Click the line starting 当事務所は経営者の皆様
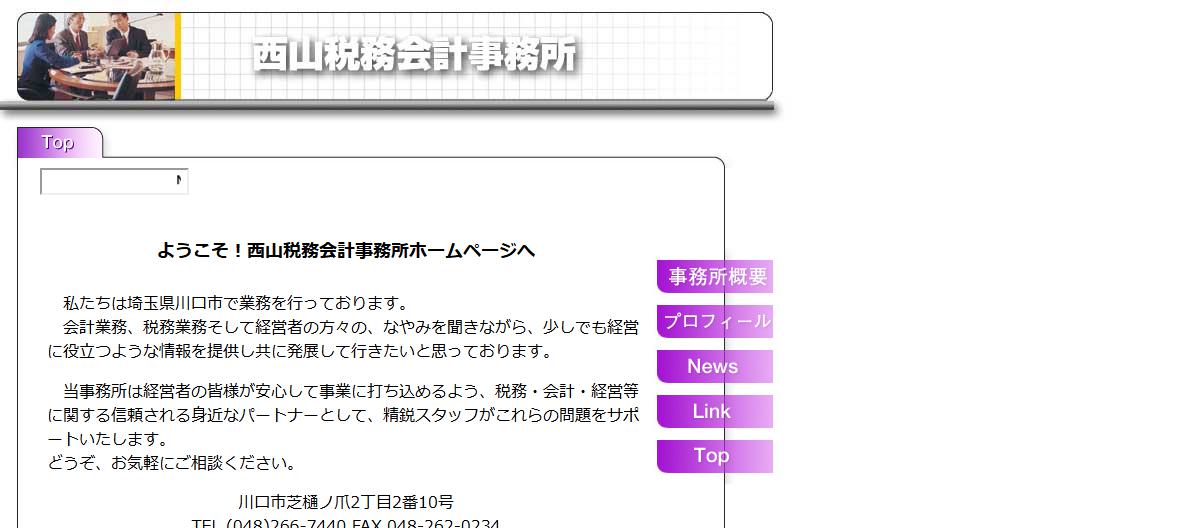 coord(351,391)
